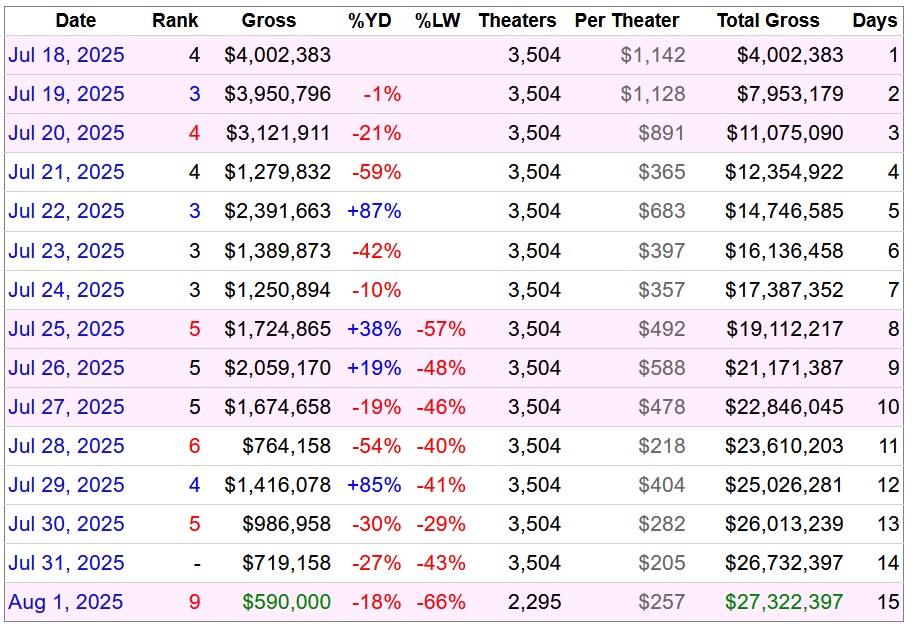This screenshot has height=632, width=914.
Task: Select the $1,724,865 gross value
Action: pos(277,329)
